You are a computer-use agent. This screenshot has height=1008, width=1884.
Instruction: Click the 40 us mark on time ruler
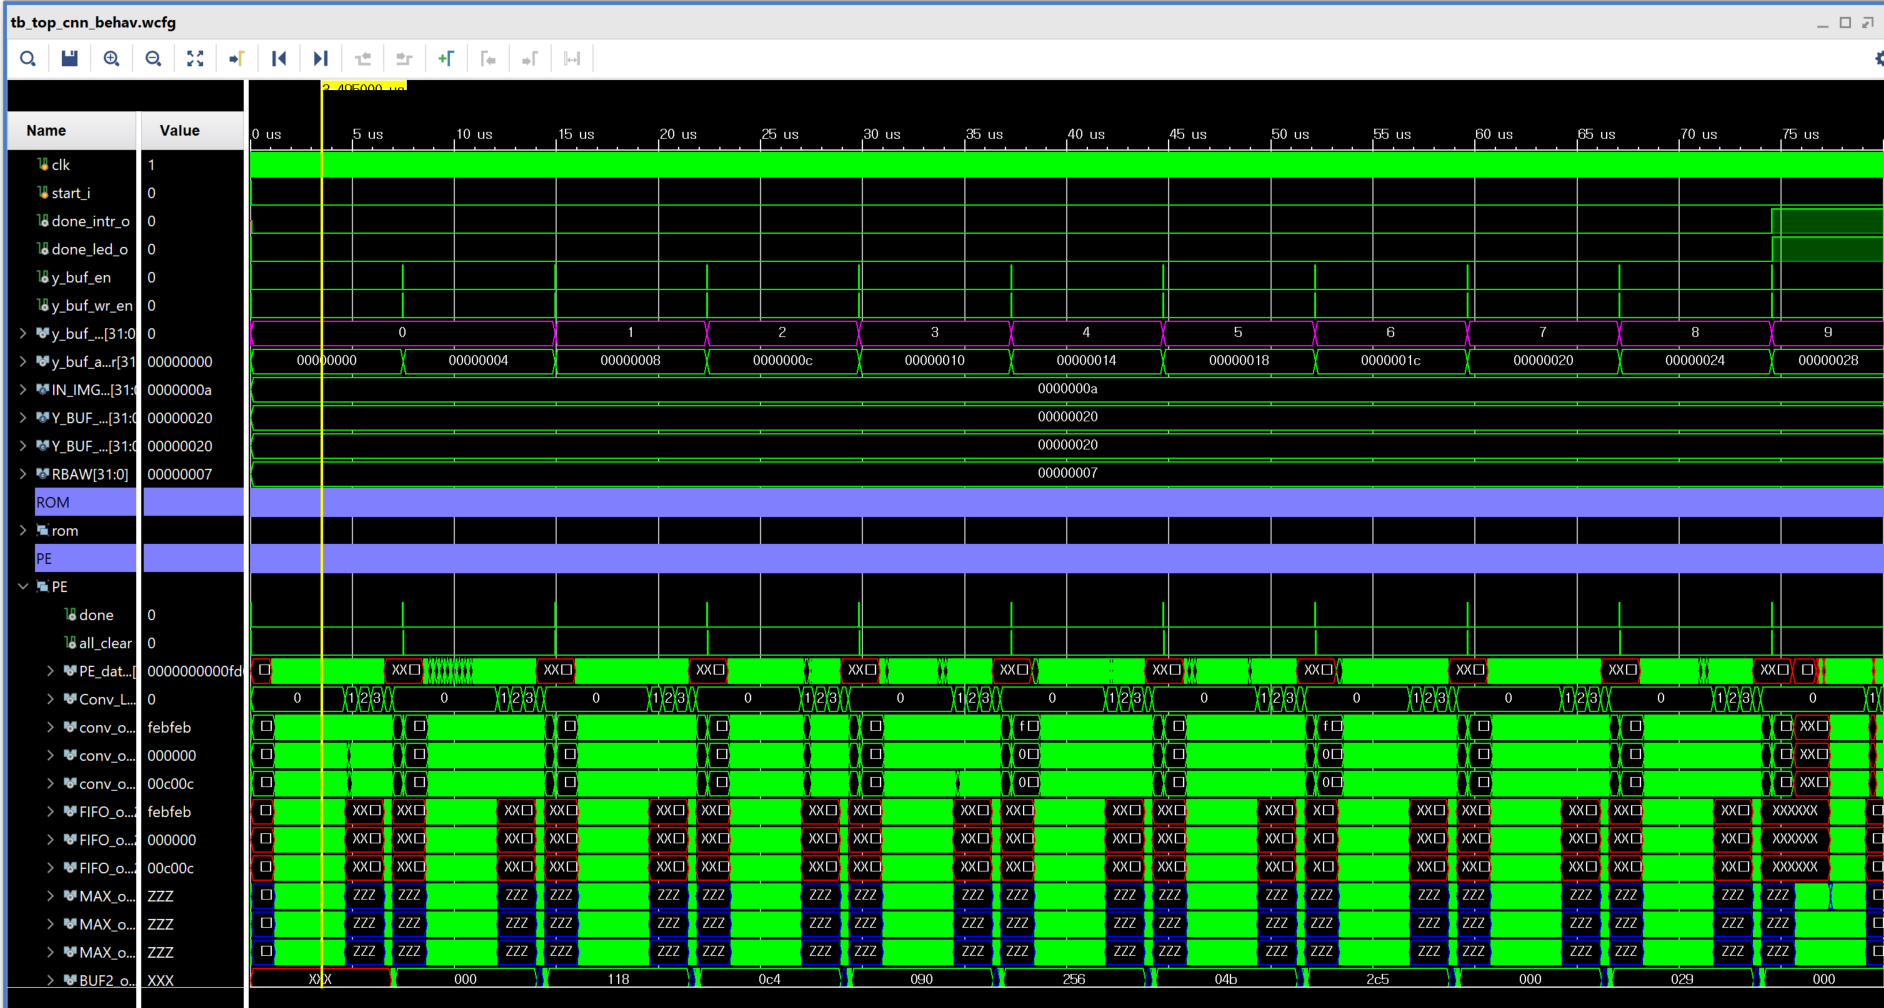pyautogui.click(x=1086, y=134)
